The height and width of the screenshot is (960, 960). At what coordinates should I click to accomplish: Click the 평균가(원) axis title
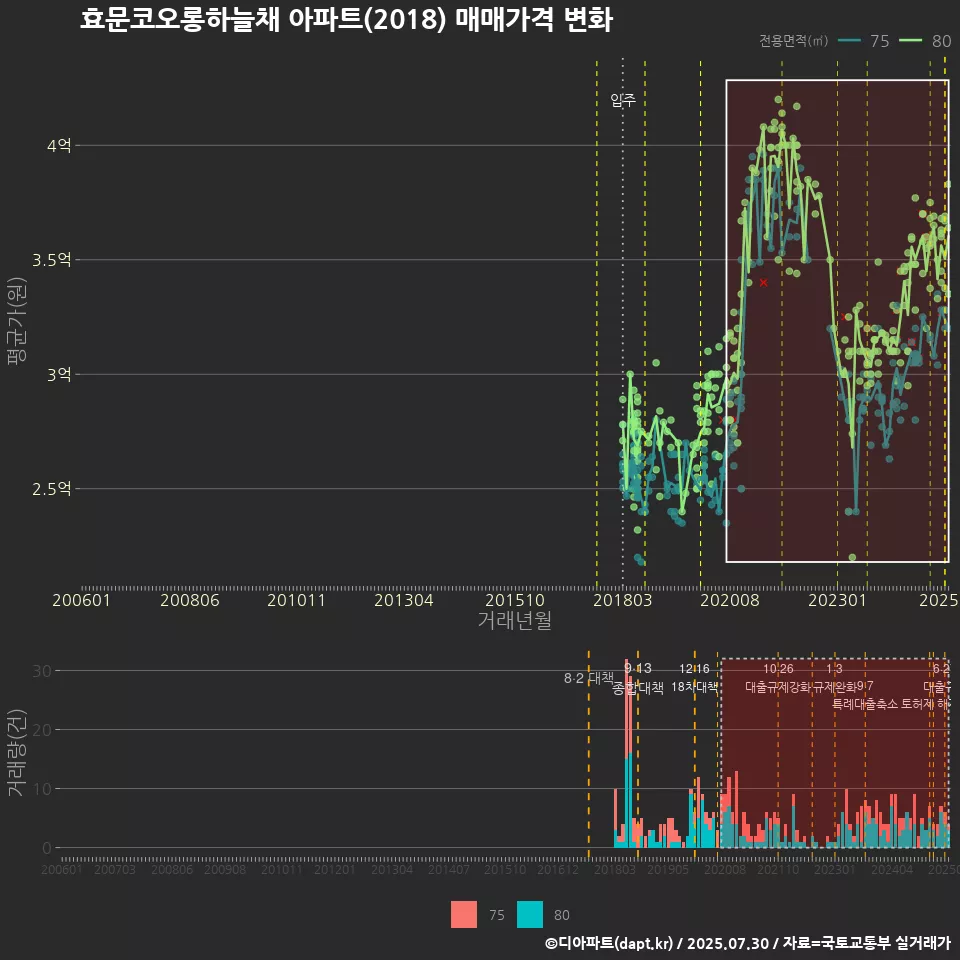pyautogui.click(x=17, y=321)
